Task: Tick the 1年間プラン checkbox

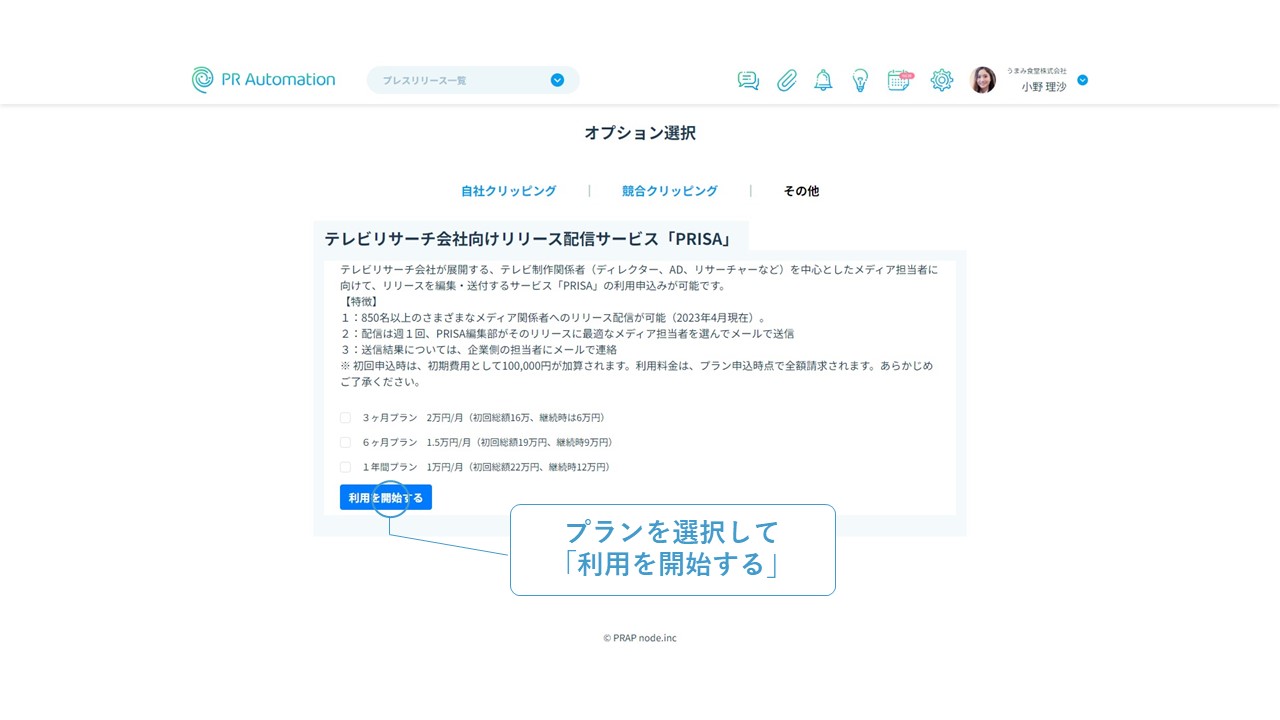Action: point(345,467)
